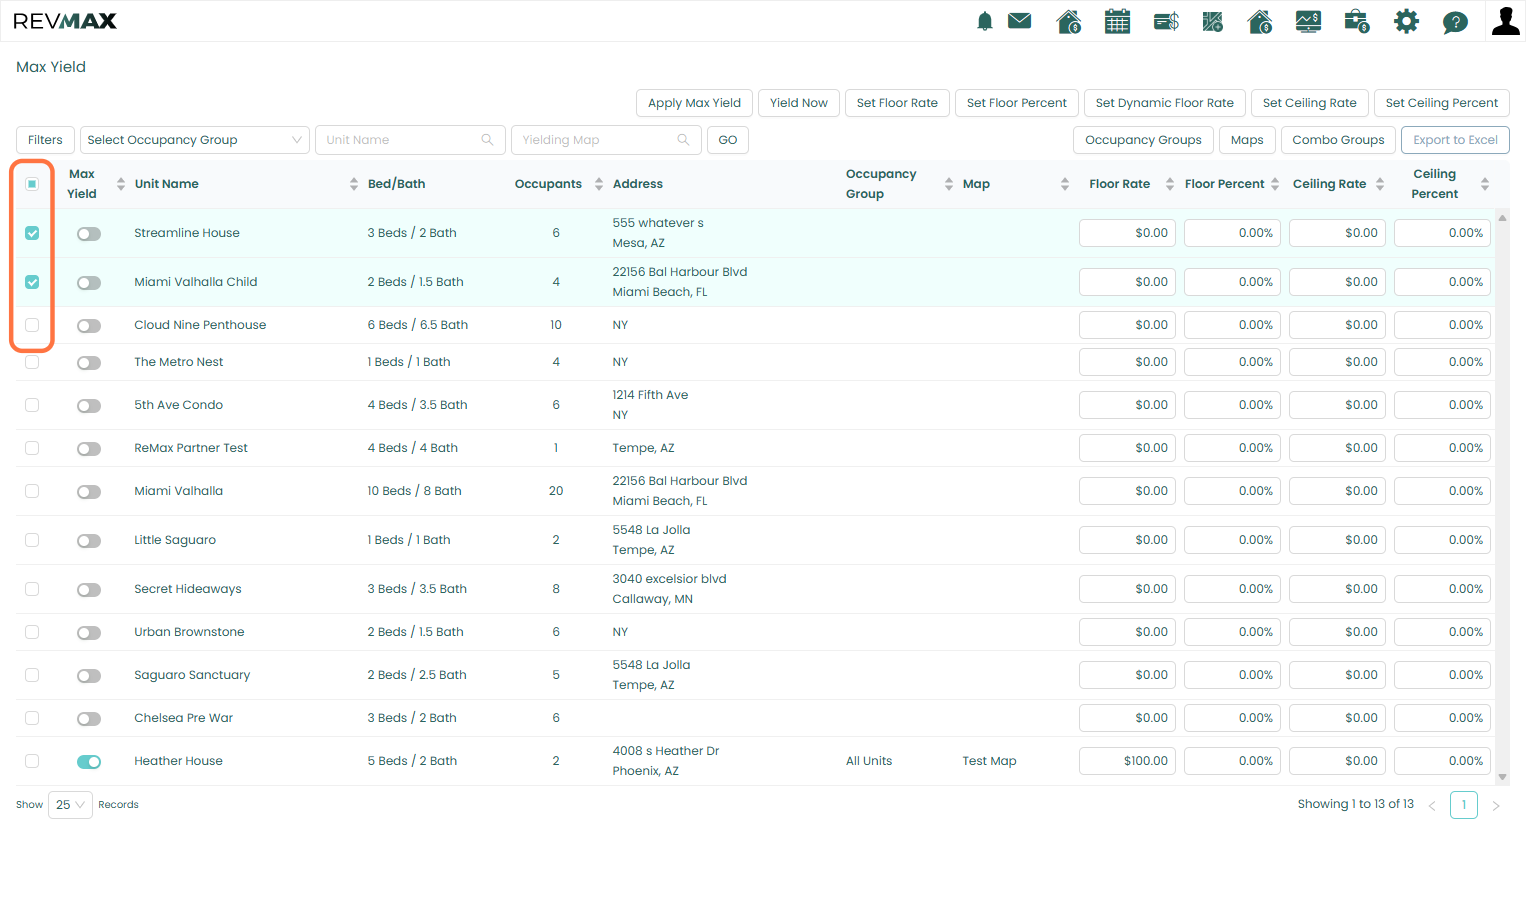Click the search icon in Yielding Map field
This screenshot has height=914, width=1526.
[683, 140]
